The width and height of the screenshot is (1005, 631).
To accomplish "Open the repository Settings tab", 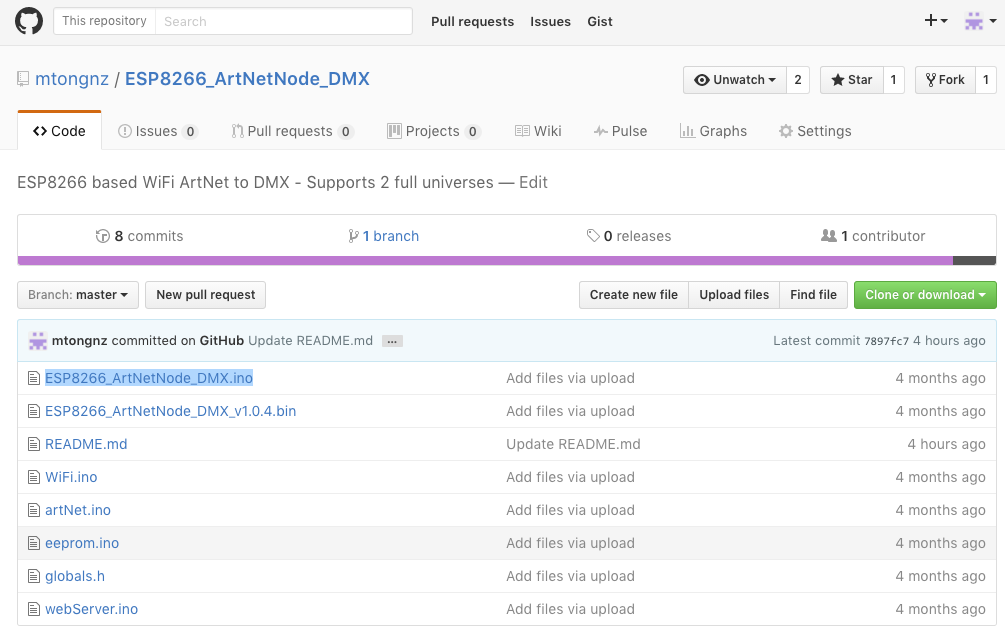I will [x=815, y=131].
